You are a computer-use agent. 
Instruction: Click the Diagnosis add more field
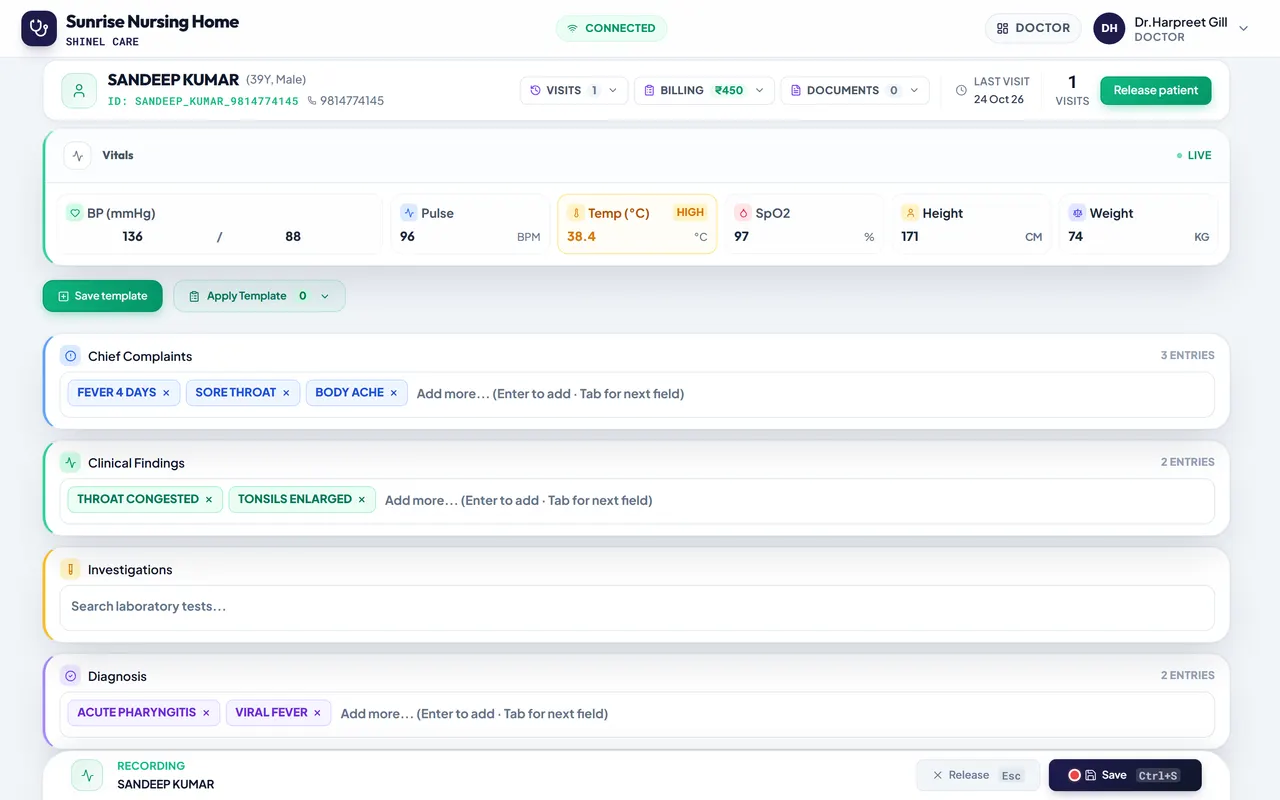[x=770, y=714]
